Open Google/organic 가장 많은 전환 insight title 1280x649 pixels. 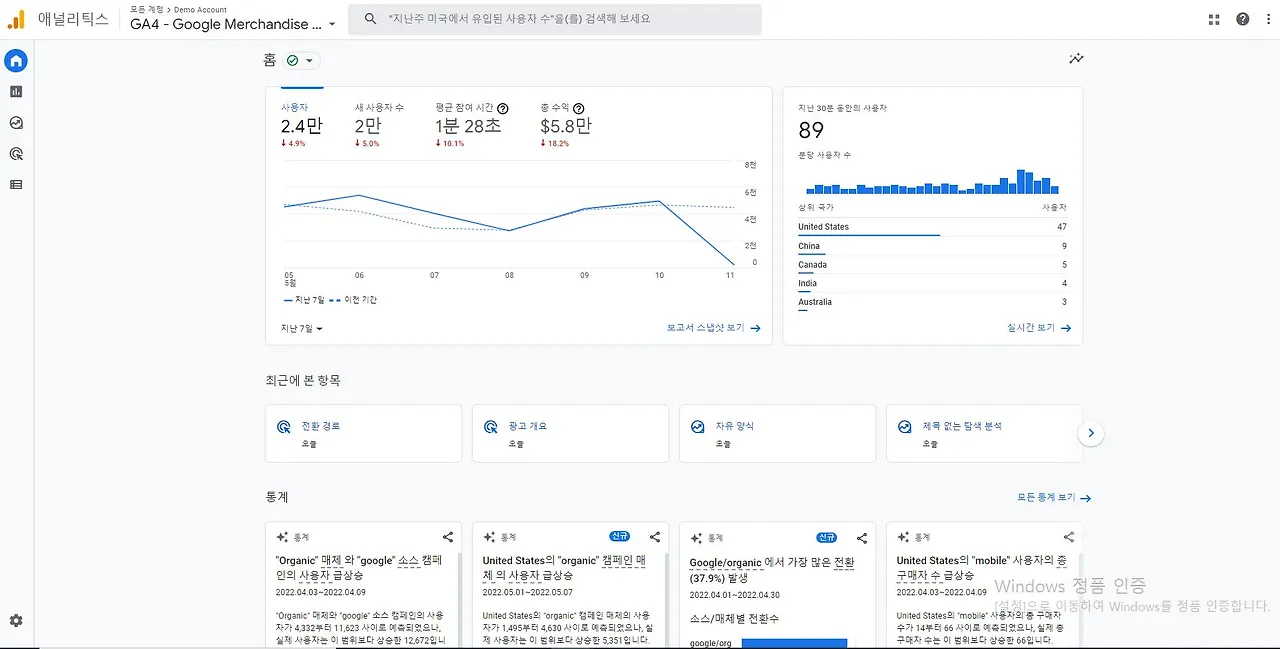pyautogui.click(x=771, y=570)
